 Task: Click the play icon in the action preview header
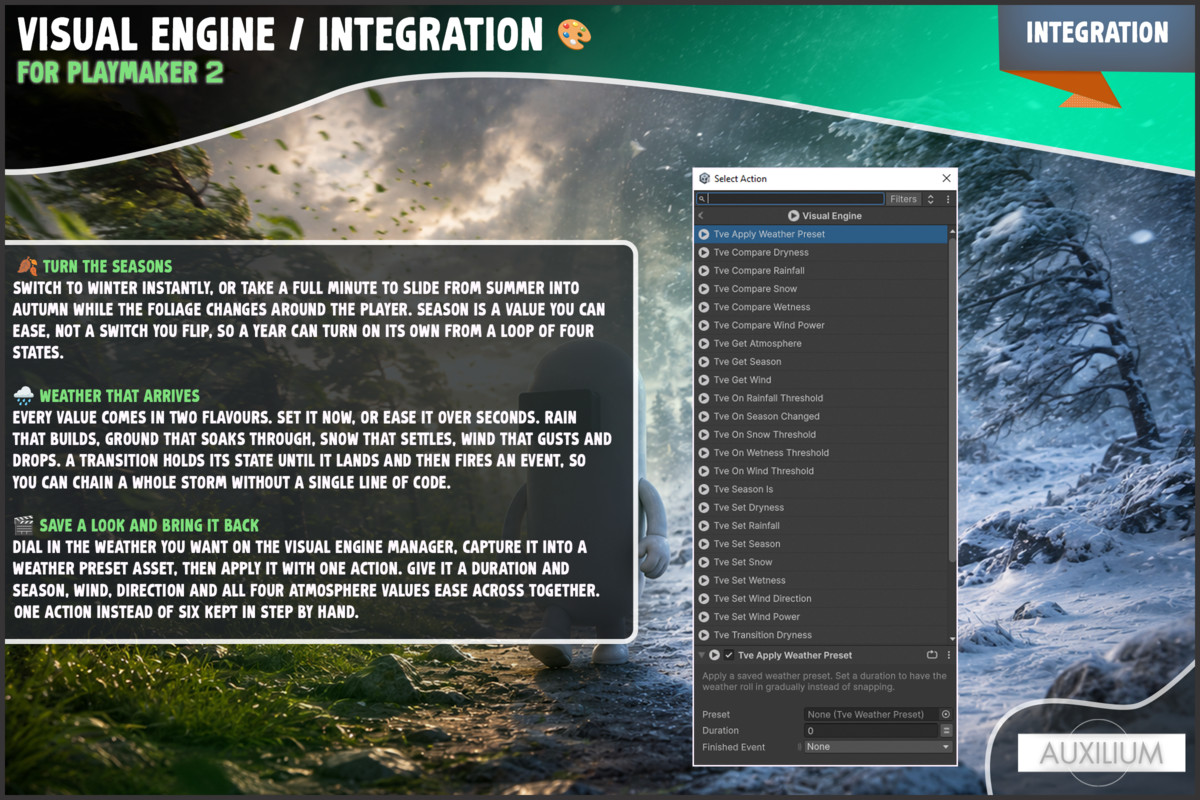pos(714,655)
